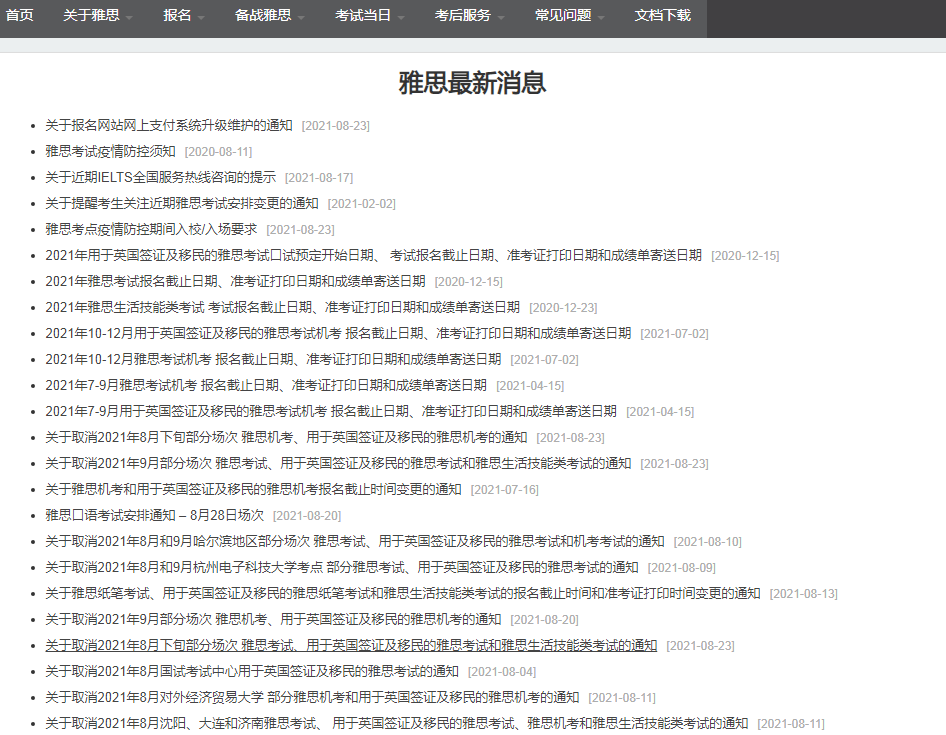Screen dimensions: 946x735
Task: Open the 常见问题 menu
Action: [x=563, y=15]
